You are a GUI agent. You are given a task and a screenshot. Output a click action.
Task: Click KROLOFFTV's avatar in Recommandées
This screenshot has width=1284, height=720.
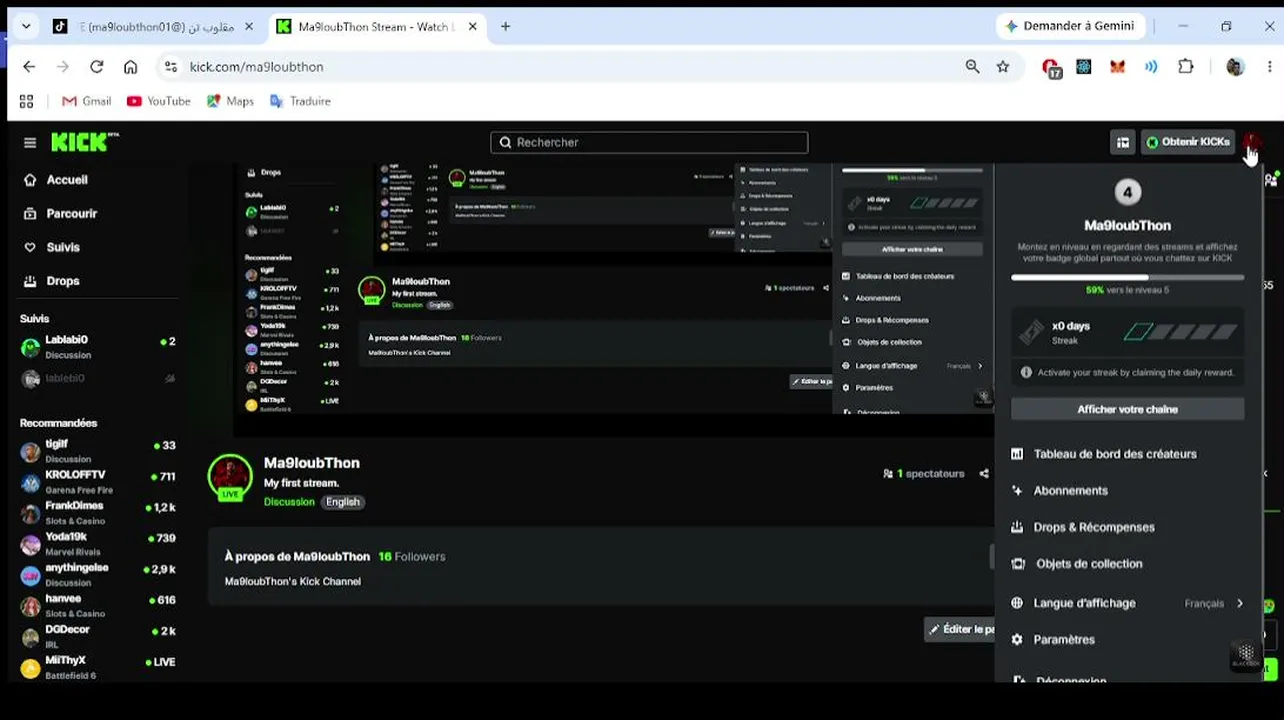[x=31, y=483]
